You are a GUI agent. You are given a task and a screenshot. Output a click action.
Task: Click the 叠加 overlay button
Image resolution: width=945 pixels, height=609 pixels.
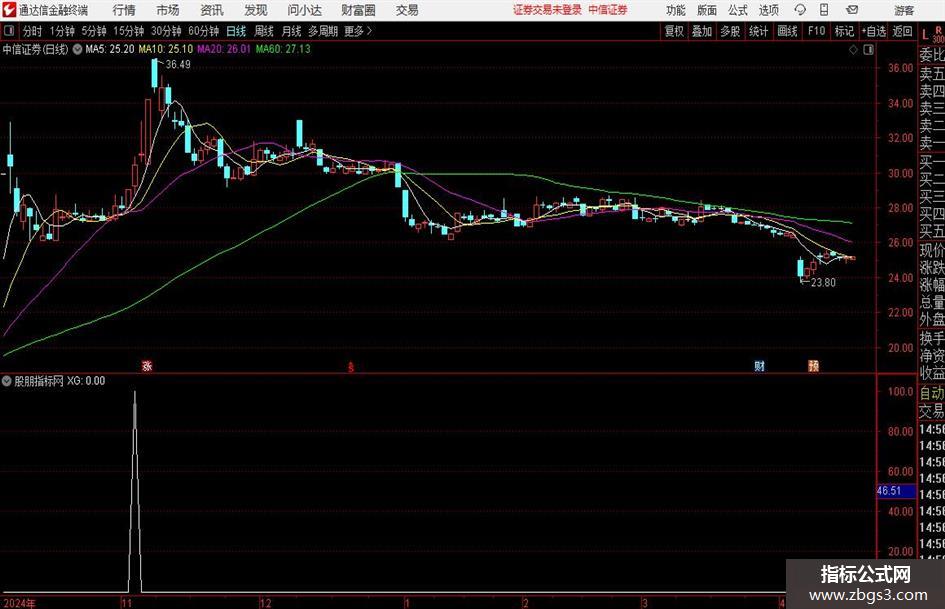coord(702,31)
